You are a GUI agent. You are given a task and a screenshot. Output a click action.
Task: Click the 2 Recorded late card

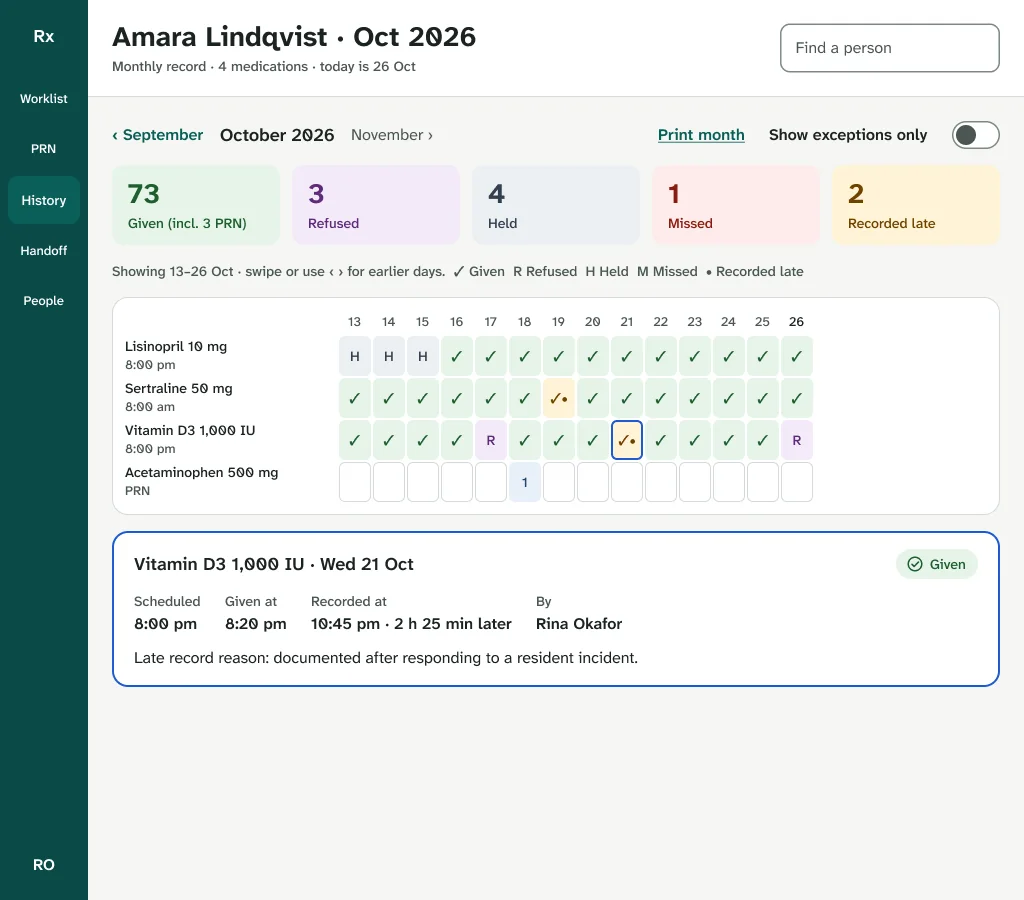[x=916, y=205]
